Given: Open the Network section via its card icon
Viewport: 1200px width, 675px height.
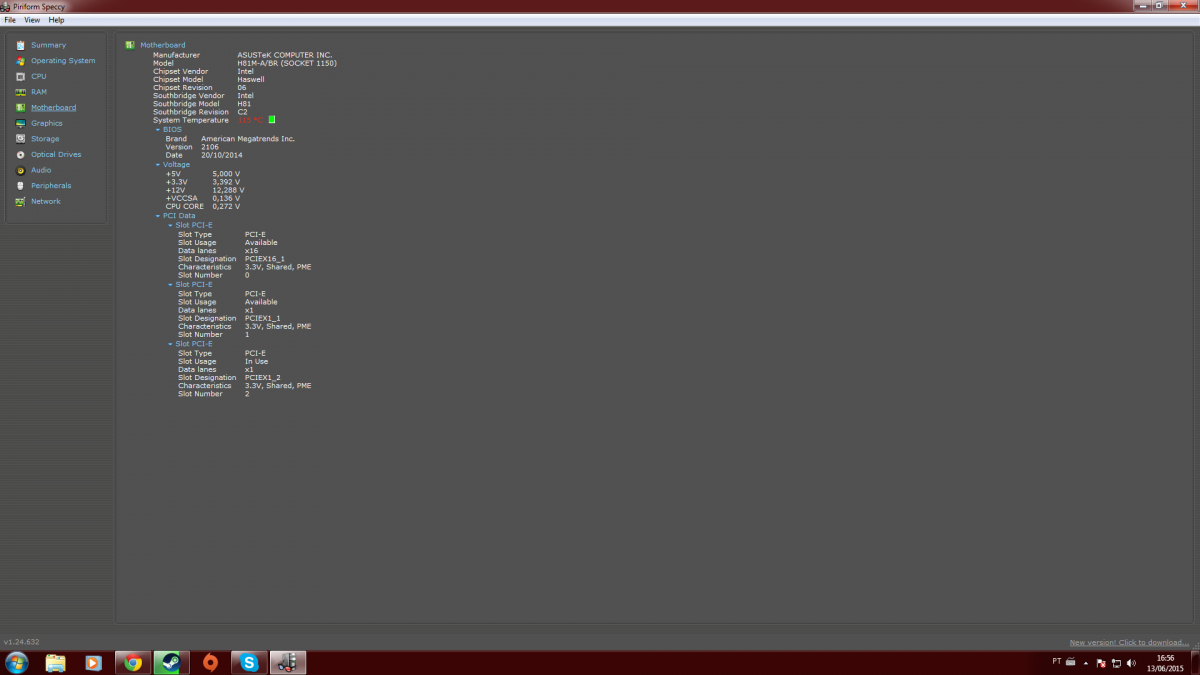Looking at the screenshot, I should (x=21, y=201).
